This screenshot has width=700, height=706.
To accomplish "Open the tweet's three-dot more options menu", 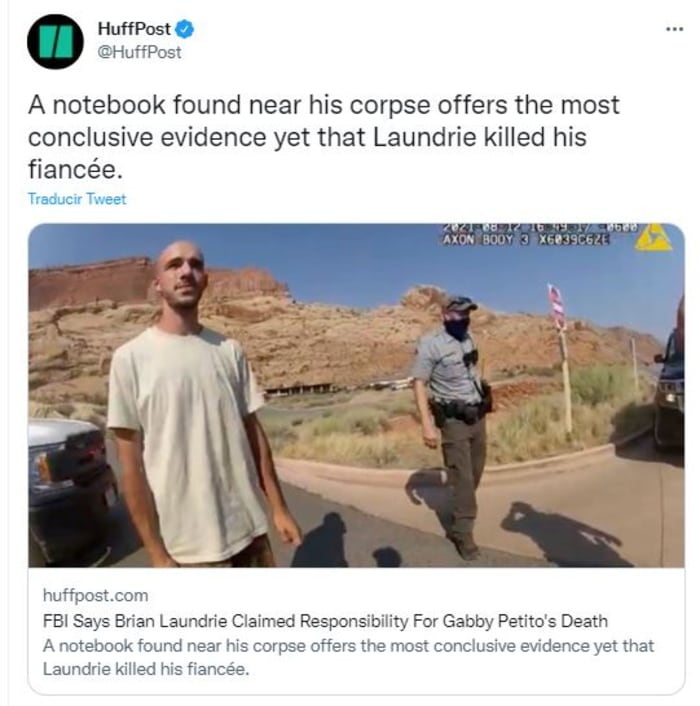I will coord(675,29).
